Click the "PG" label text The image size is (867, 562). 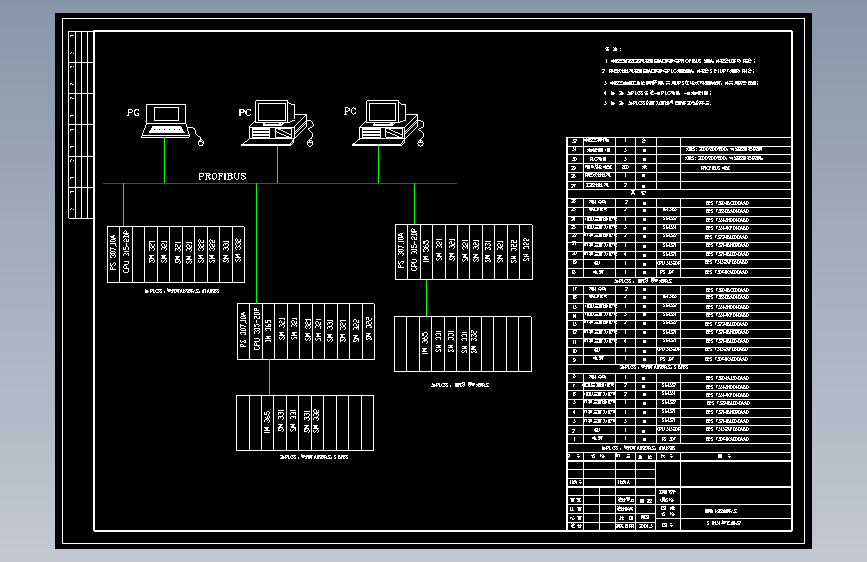133,112
